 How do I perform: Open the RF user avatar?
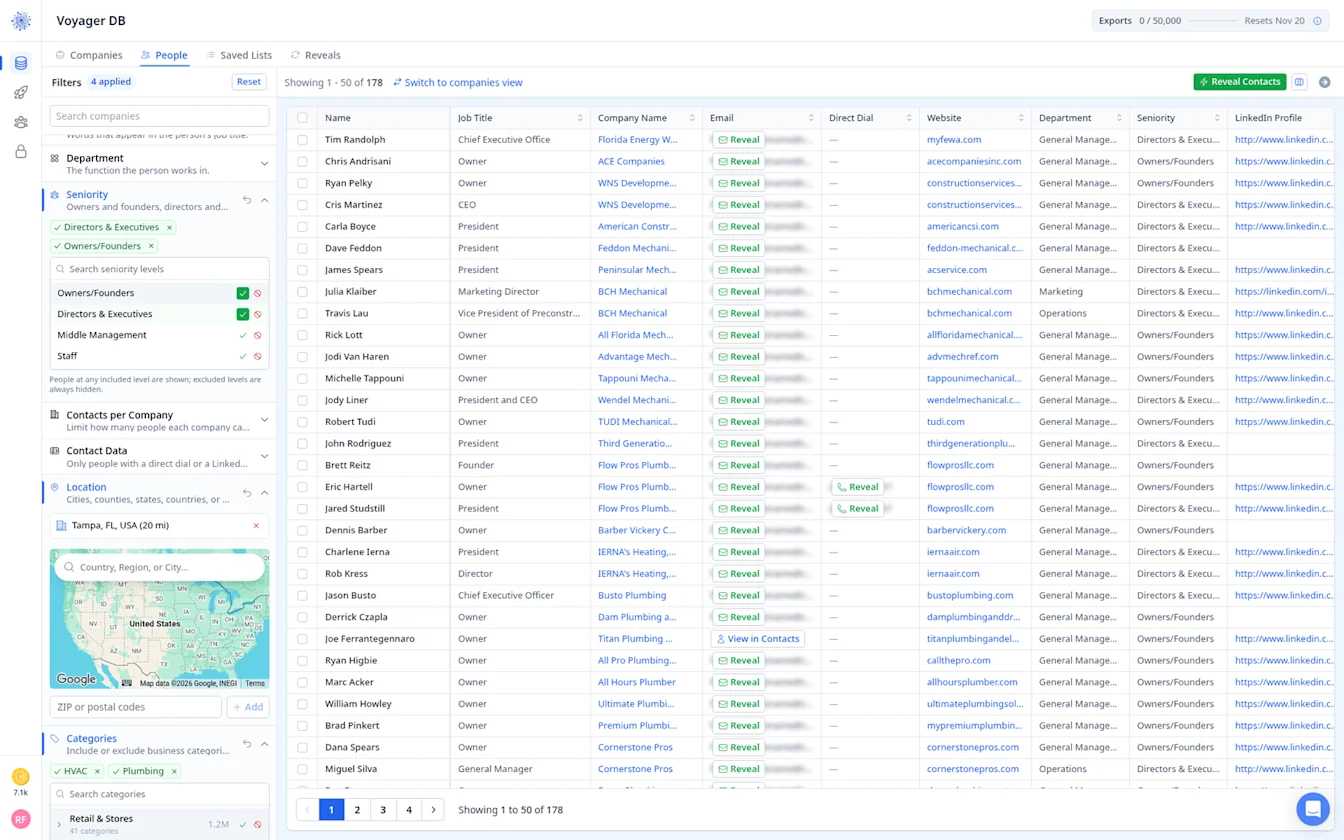[x=21, y=819]
